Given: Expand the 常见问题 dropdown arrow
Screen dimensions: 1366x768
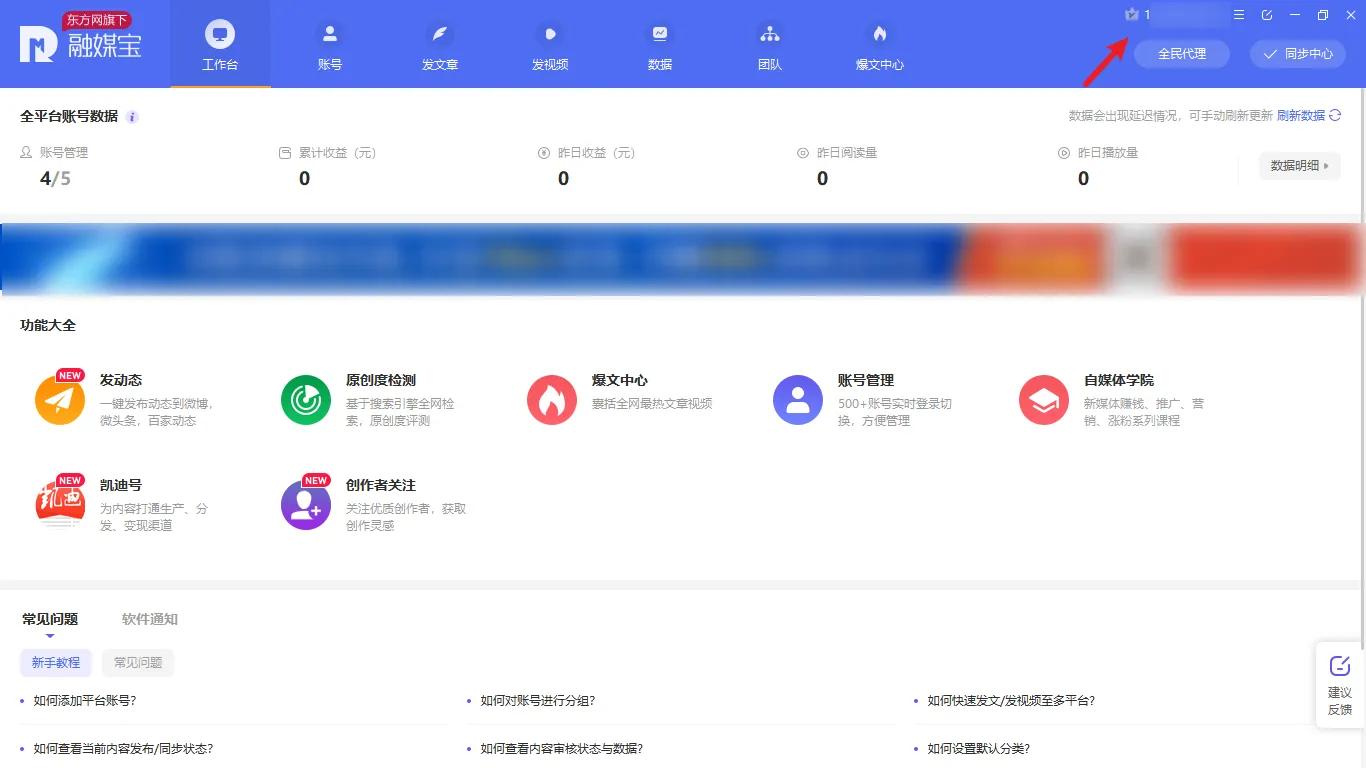Looking at the screenshot, I should click(50, 633).
